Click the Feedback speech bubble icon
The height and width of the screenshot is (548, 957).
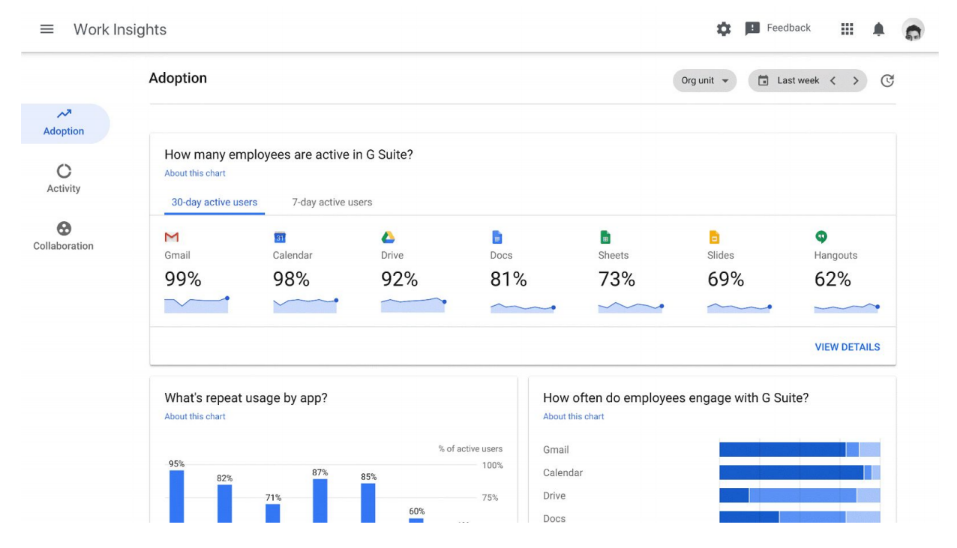pos(752,29)
